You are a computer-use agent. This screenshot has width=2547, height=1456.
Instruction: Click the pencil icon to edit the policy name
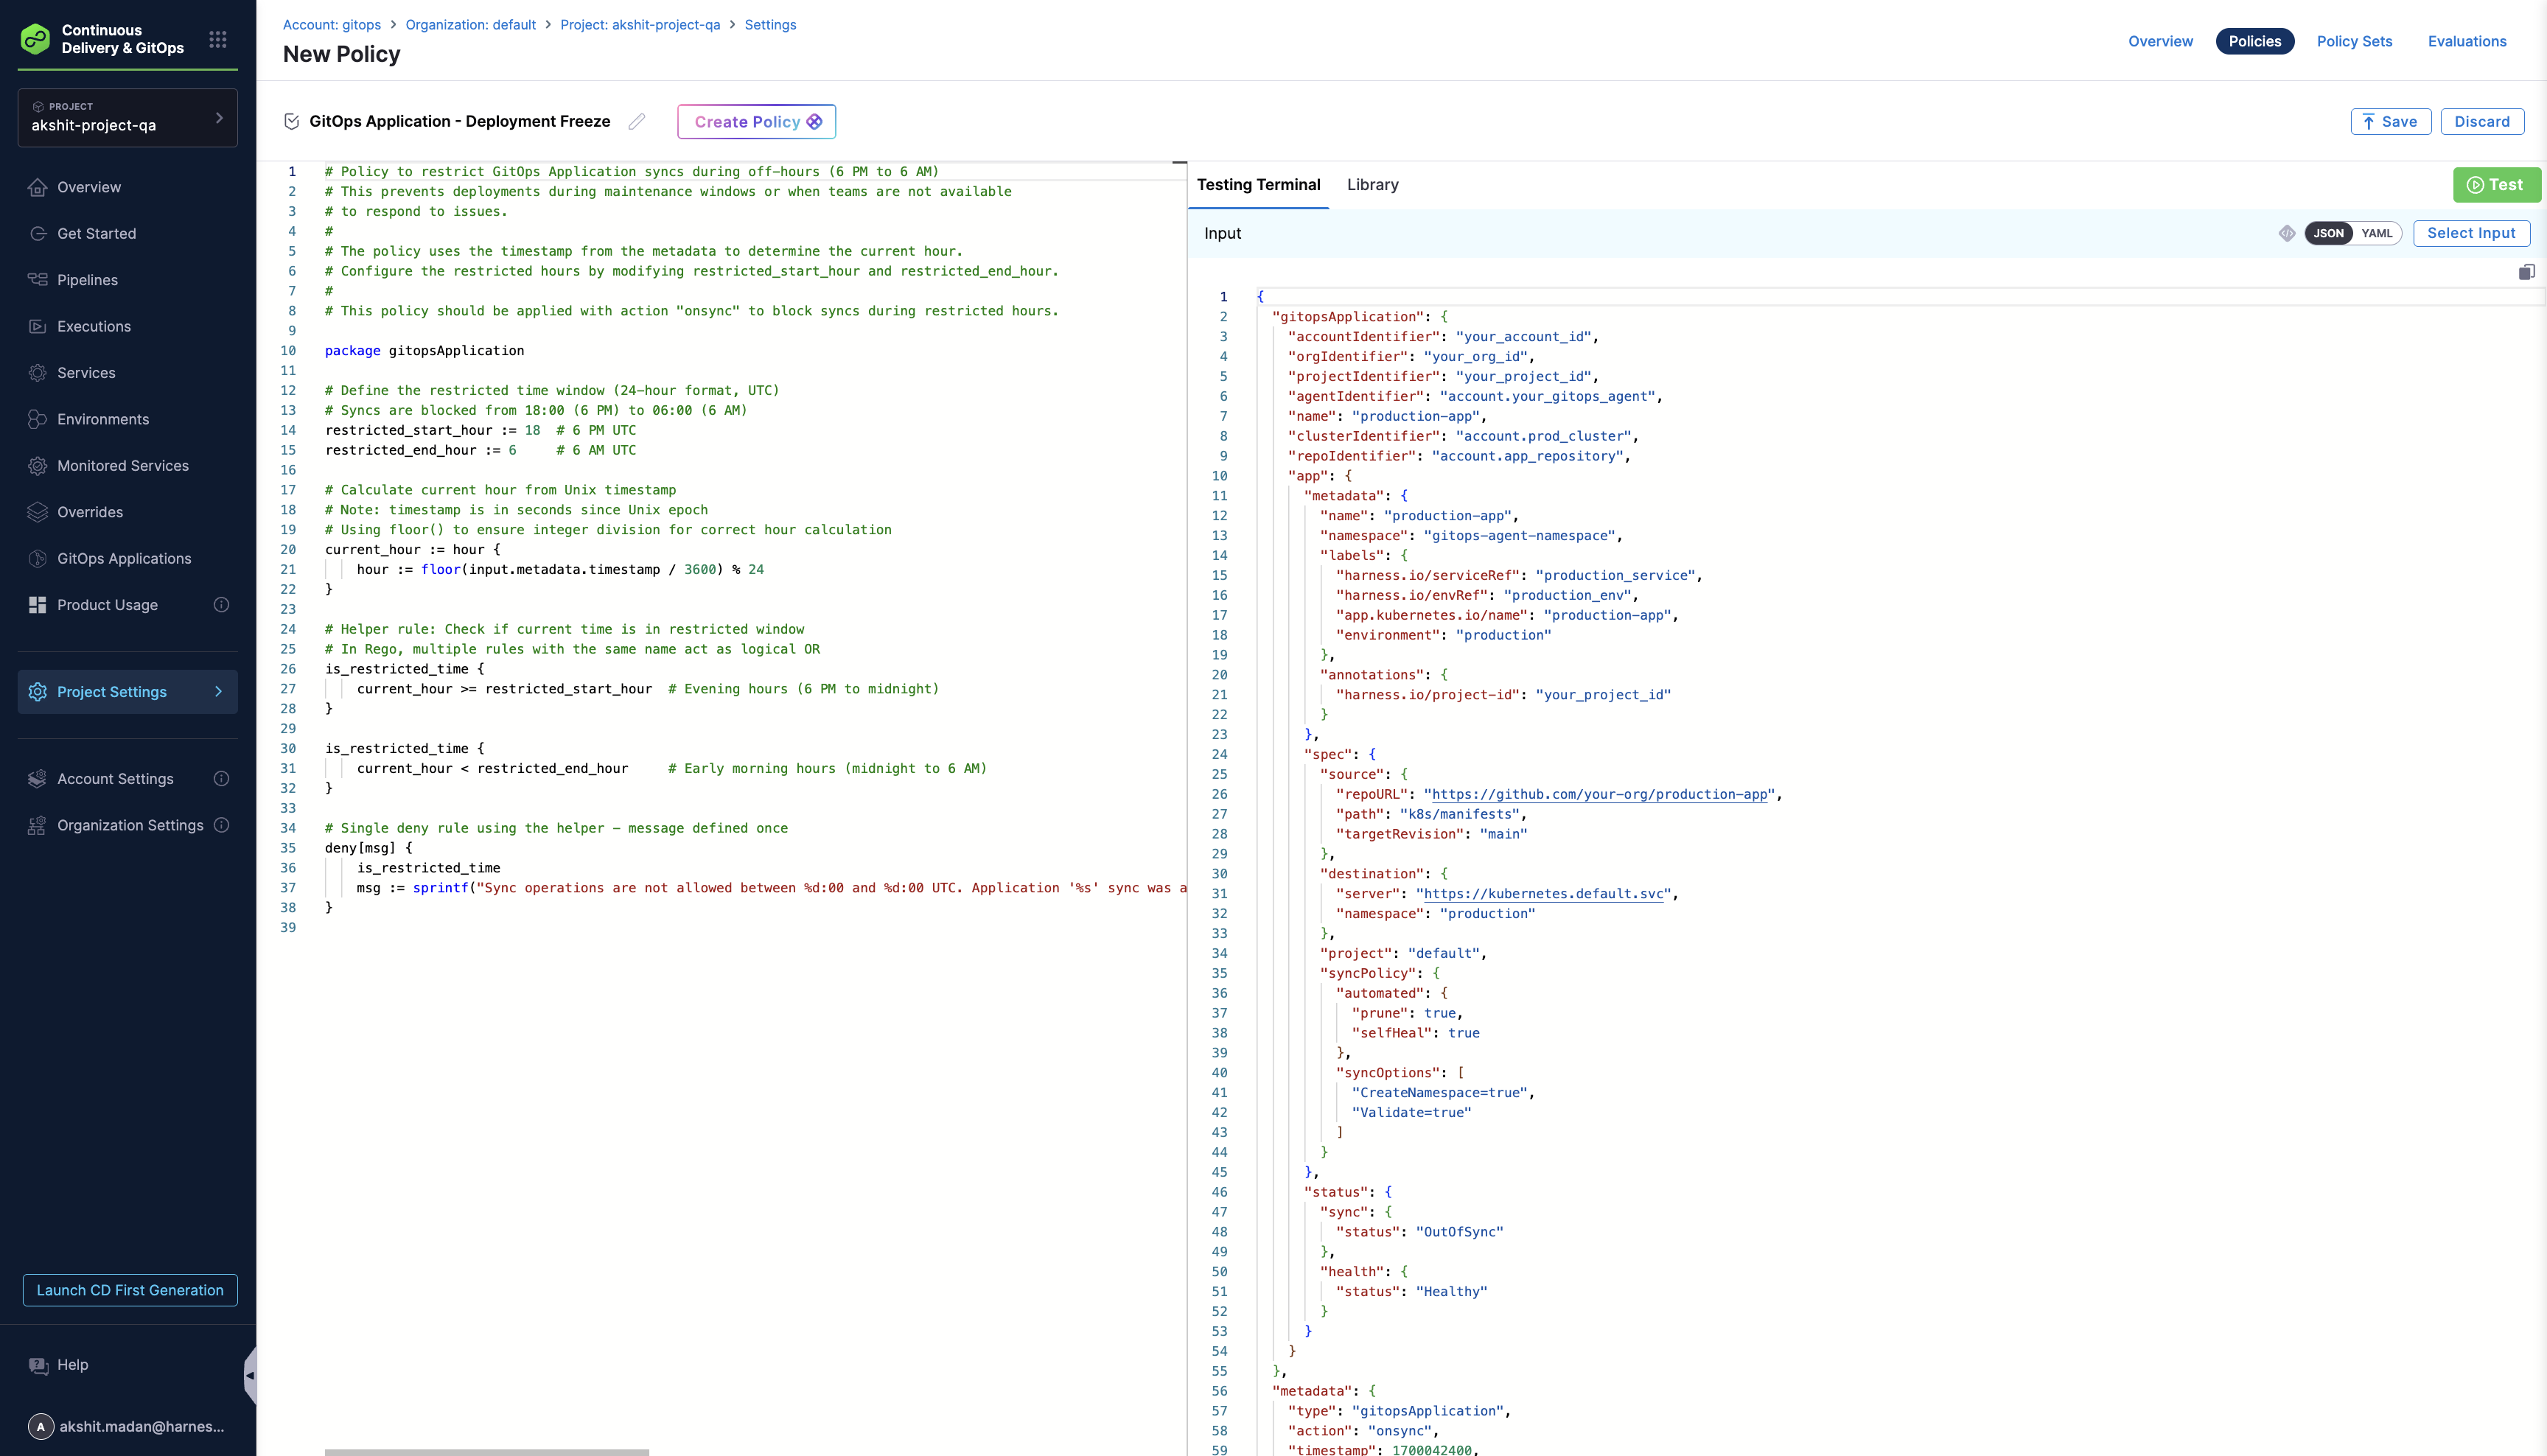click(x=637, y=121)
